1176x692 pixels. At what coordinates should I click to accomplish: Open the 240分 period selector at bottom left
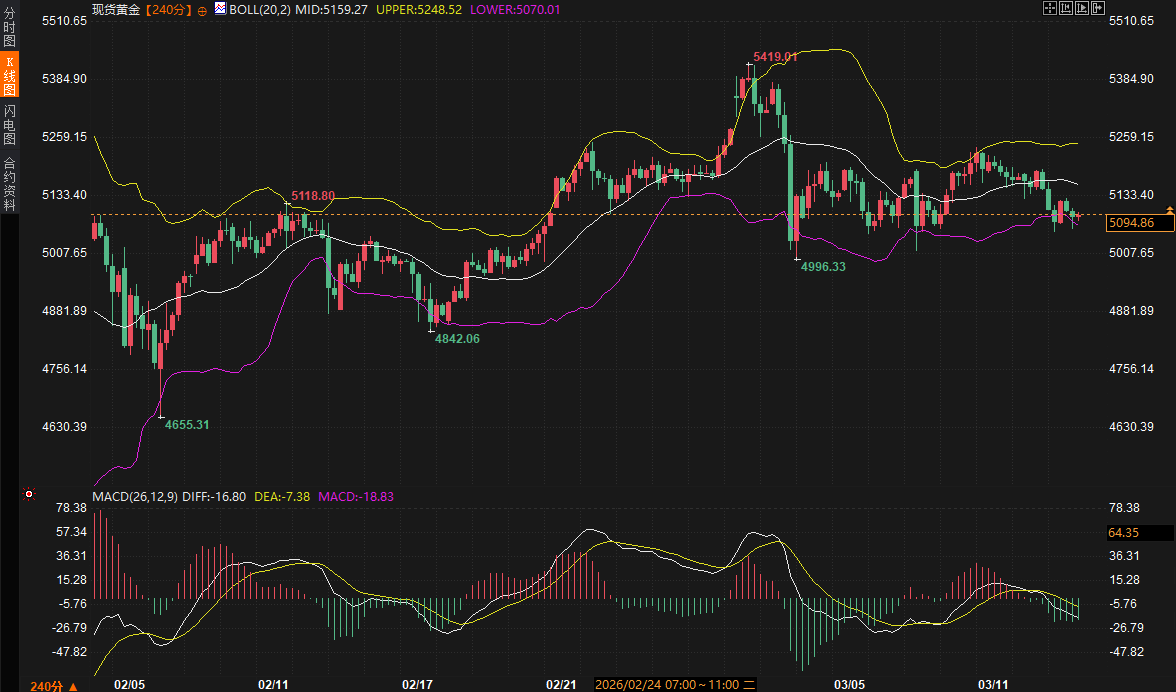pos(47,685)
